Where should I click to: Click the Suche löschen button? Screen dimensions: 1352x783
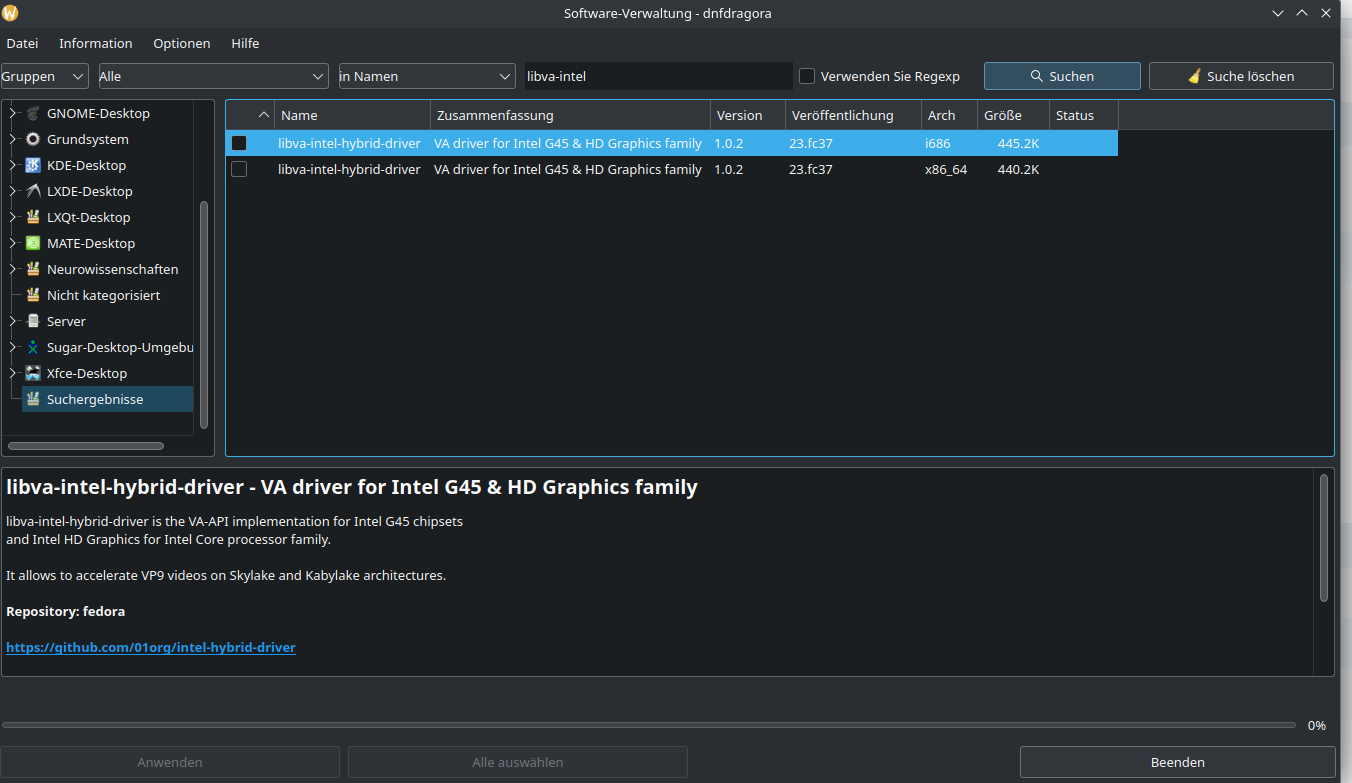click(x=1241, y=76)
